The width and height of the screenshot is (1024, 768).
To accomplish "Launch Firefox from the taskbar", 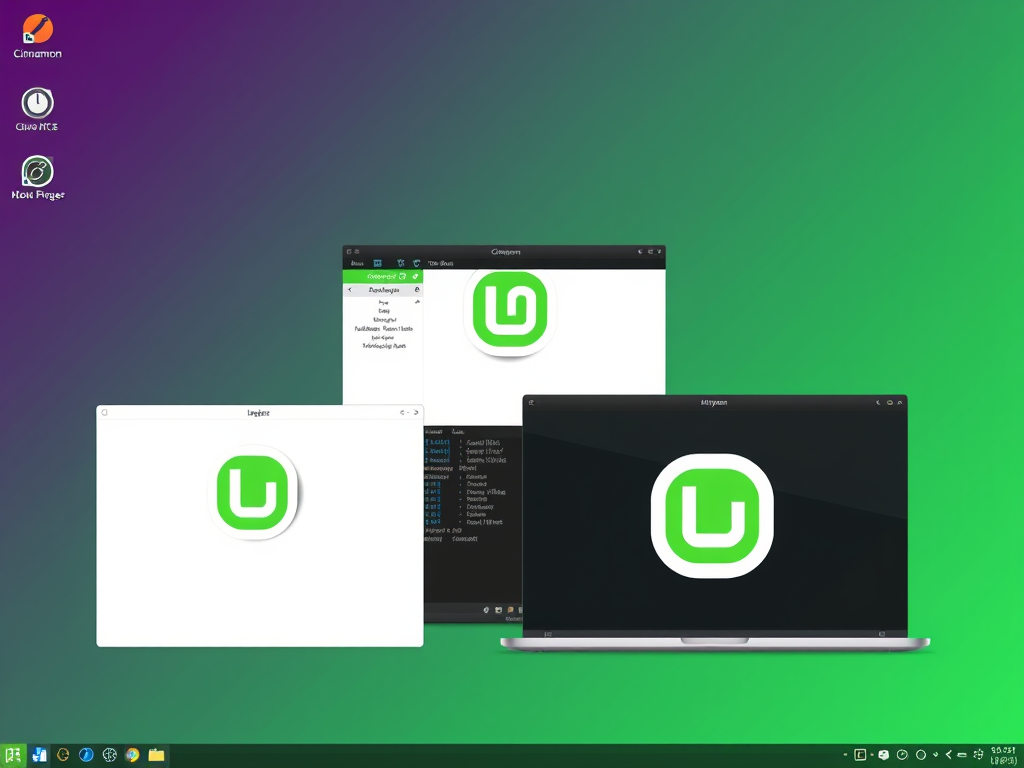I will point(133,754).
